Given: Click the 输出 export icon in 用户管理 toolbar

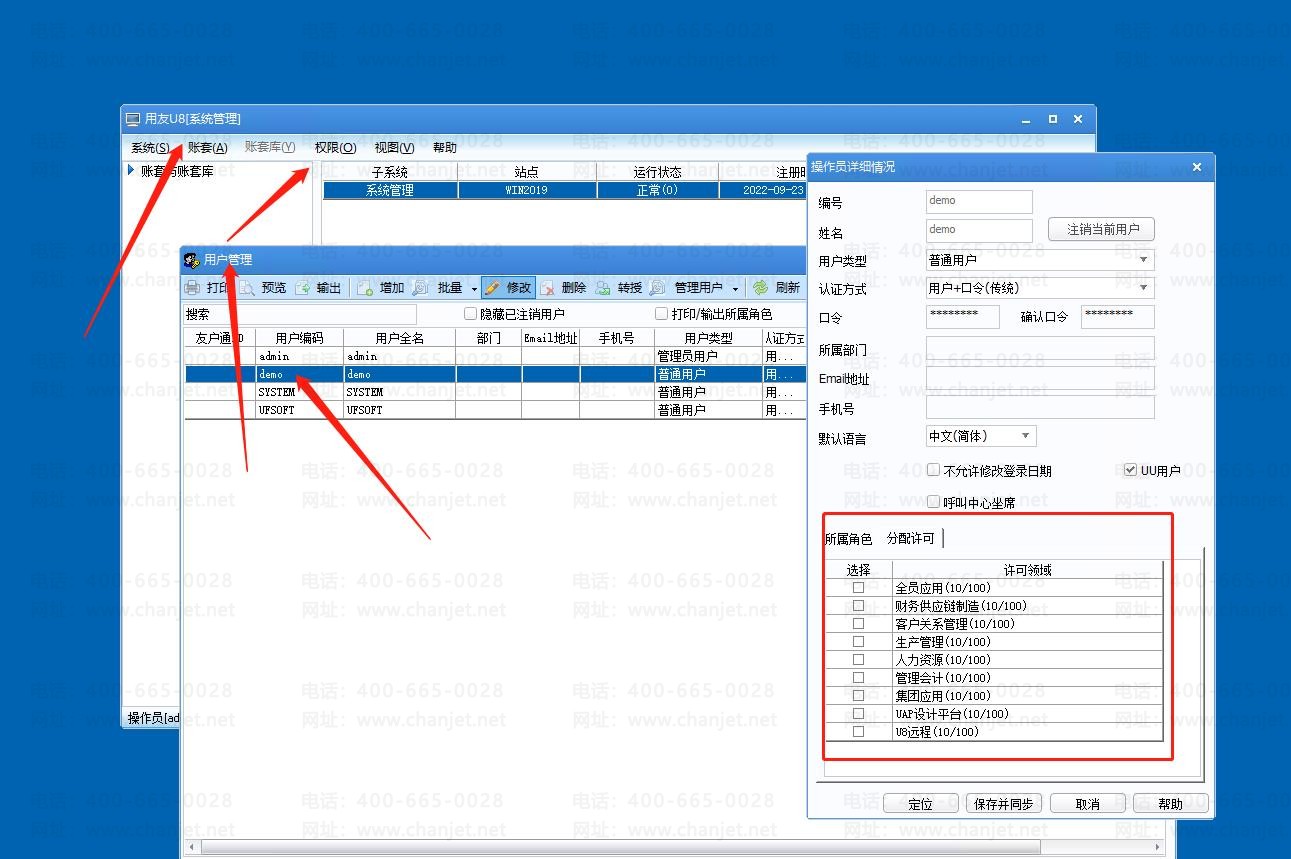Looking at the screenshot, I should [x=302, y=288].
